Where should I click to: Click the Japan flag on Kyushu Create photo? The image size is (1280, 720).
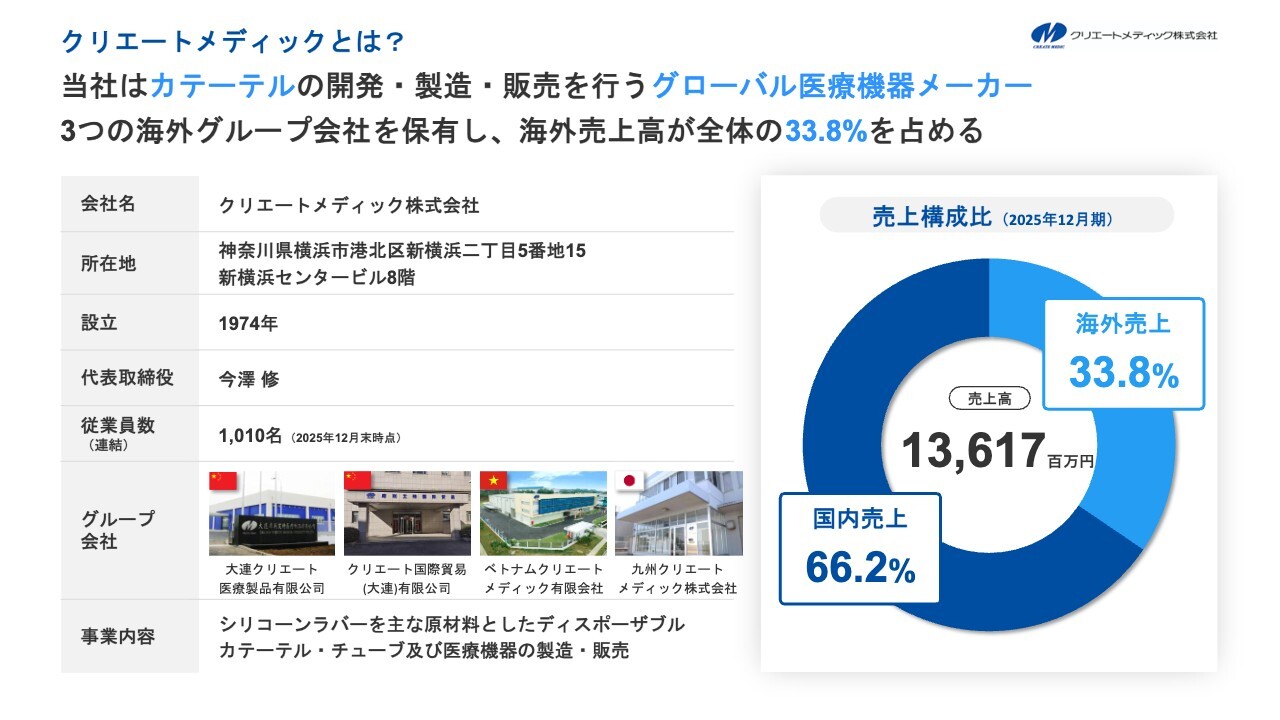[629, 481]
